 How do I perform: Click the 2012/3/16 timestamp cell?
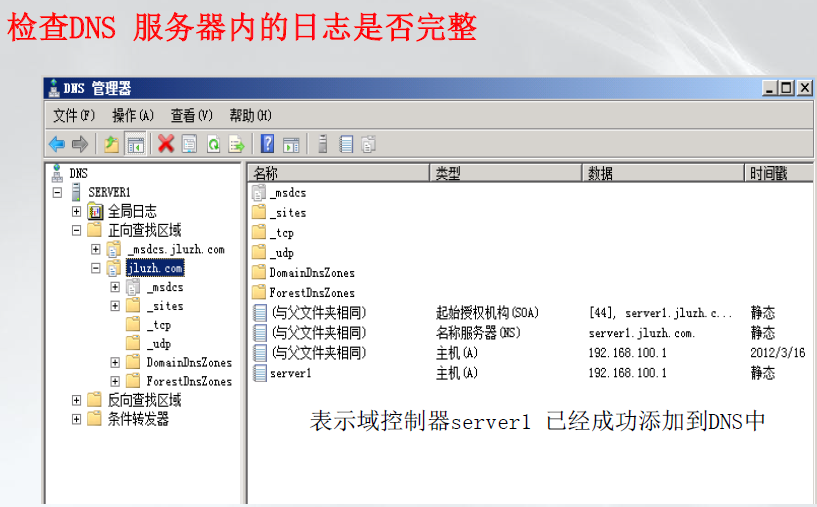[777, 353]
